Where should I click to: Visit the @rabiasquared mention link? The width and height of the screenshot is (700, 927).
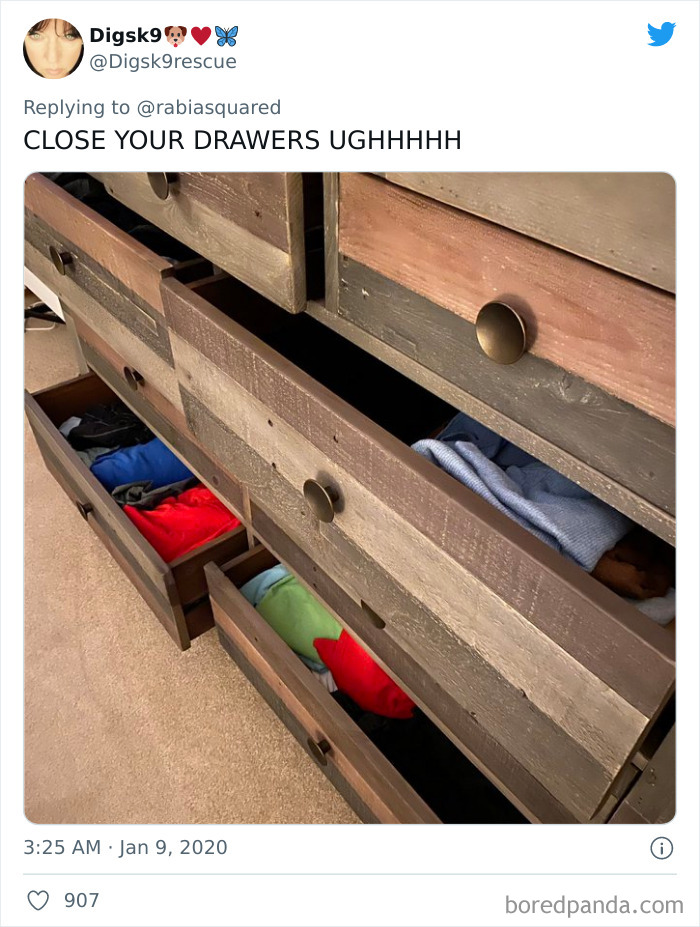pos(209,108)
